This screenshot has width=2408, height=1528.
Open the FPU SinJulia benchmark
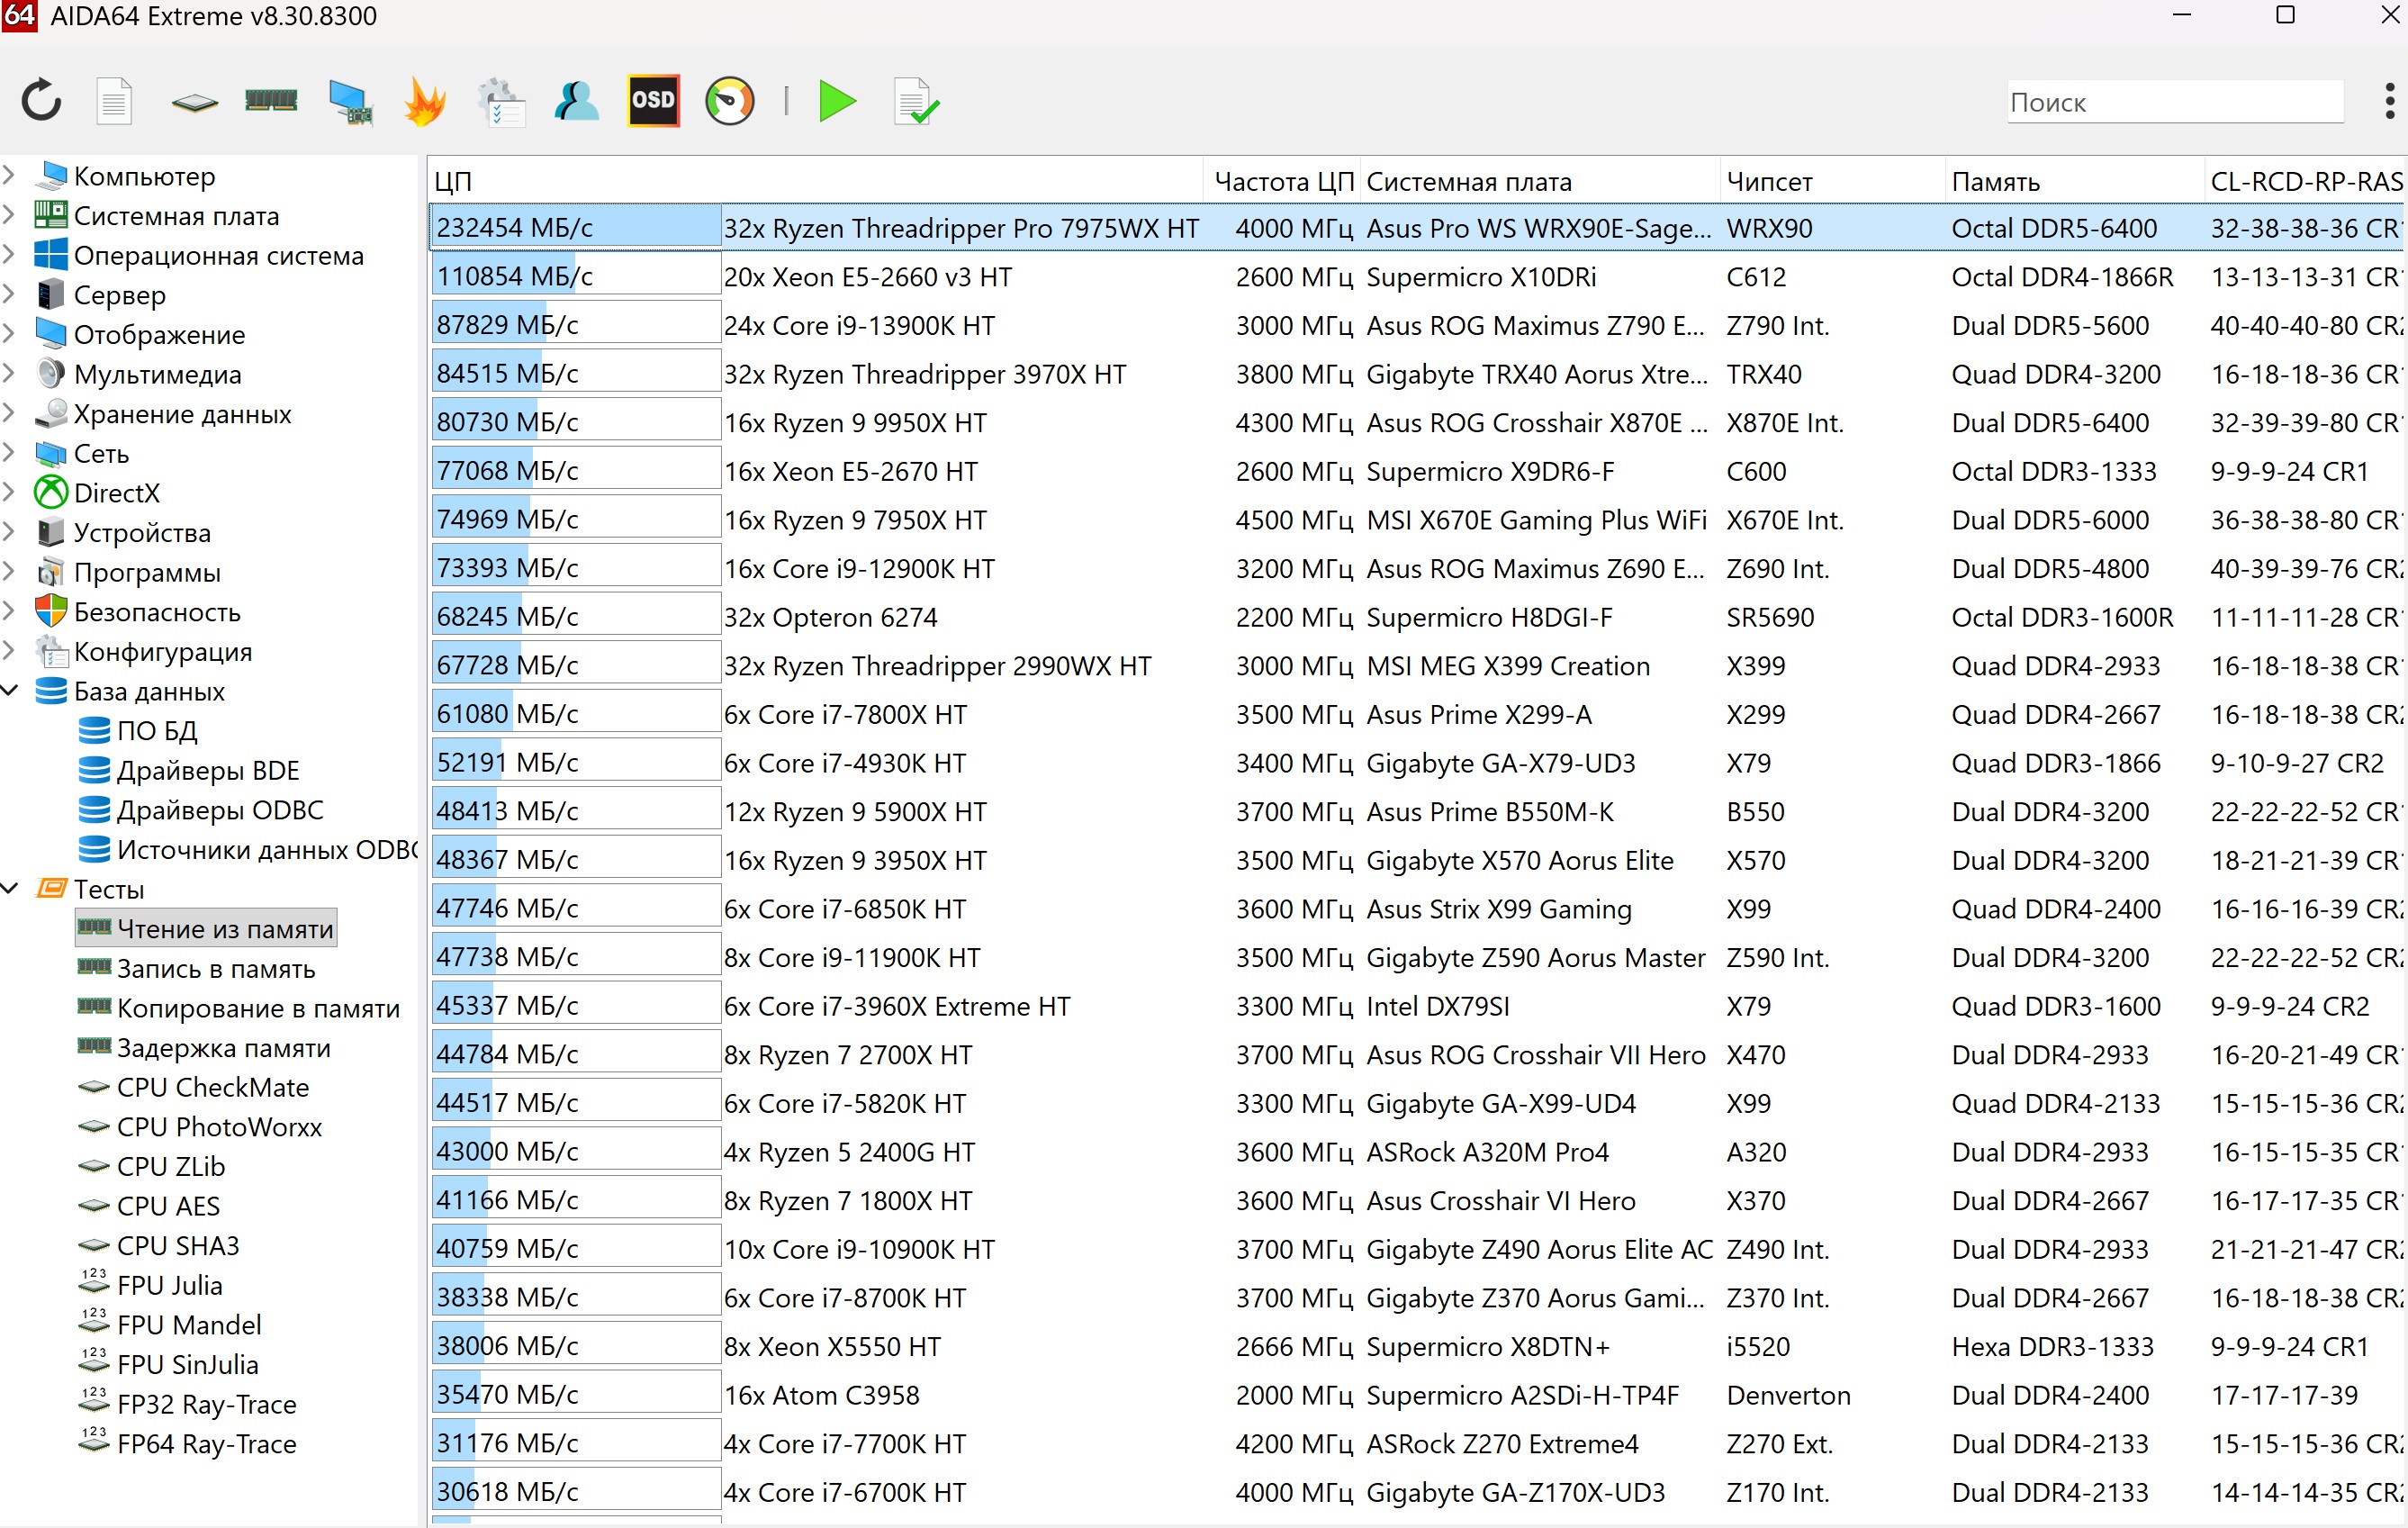(188, 1365)
